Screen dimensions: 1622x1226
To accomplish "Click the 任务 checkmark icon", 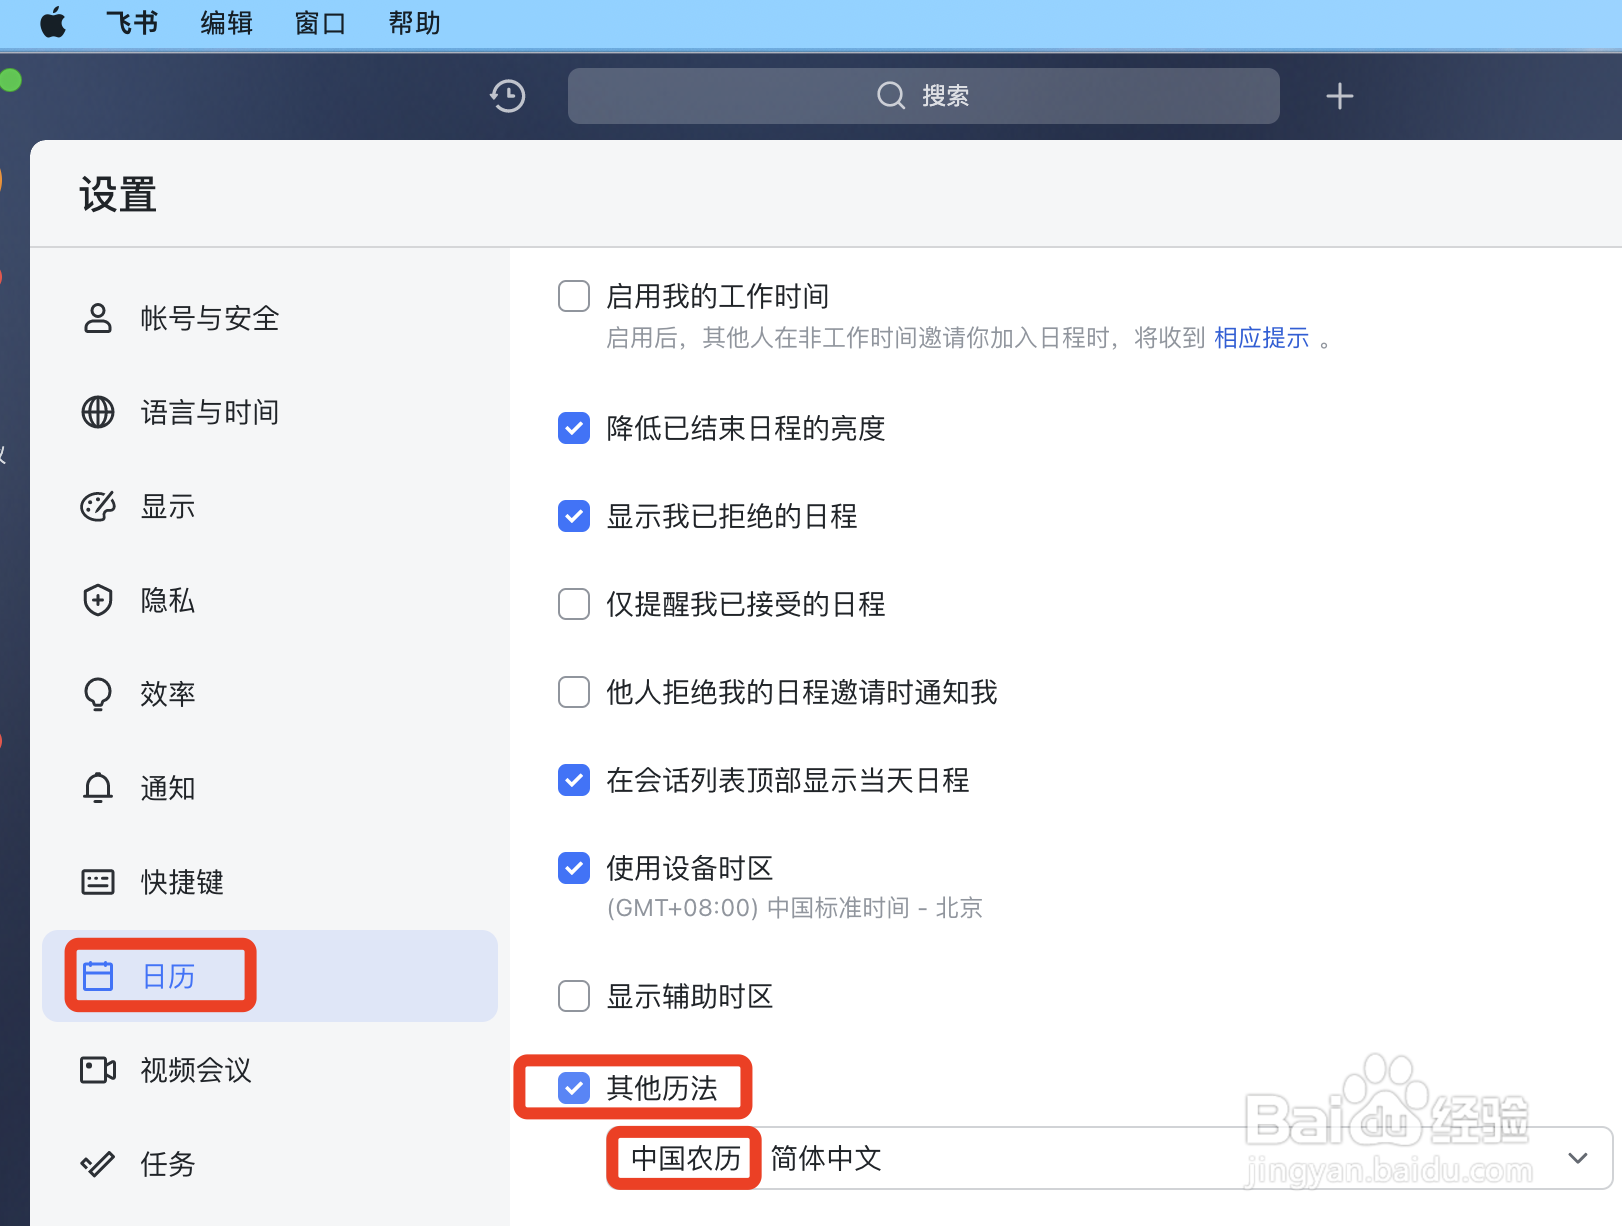I will [x=97, y=1163].
